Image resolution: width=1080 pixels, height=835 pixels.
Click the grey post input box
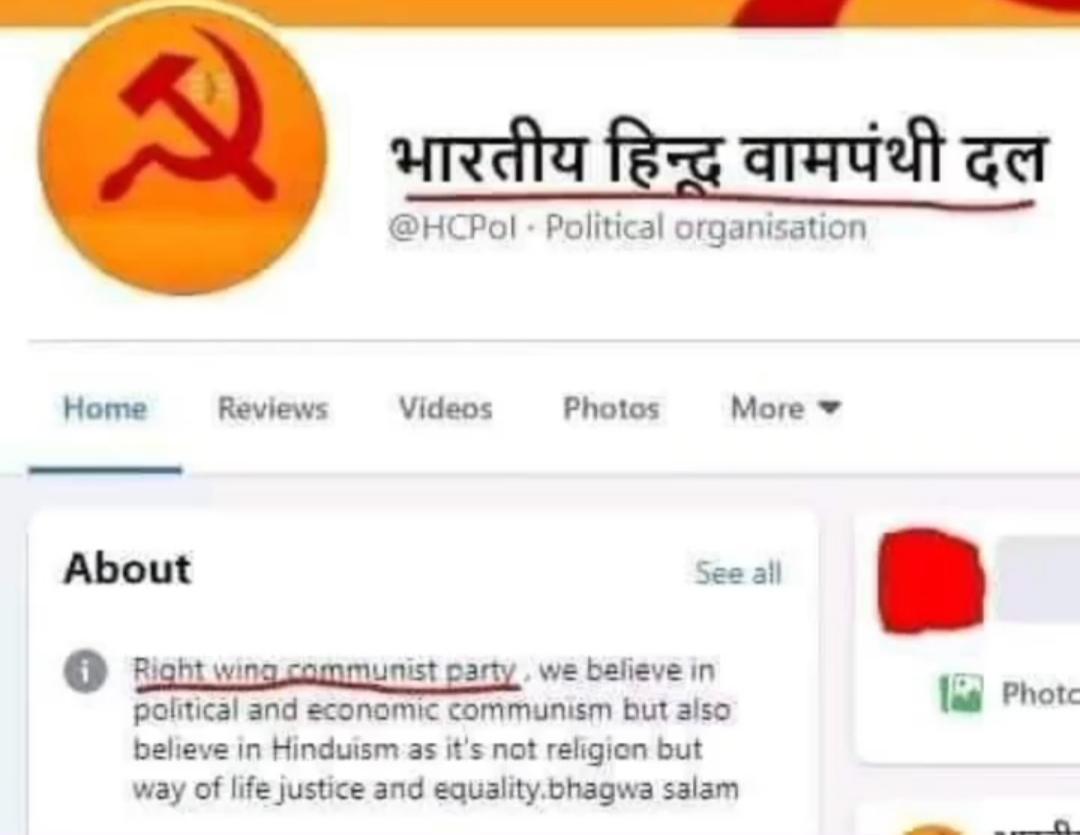(1037, 580)
